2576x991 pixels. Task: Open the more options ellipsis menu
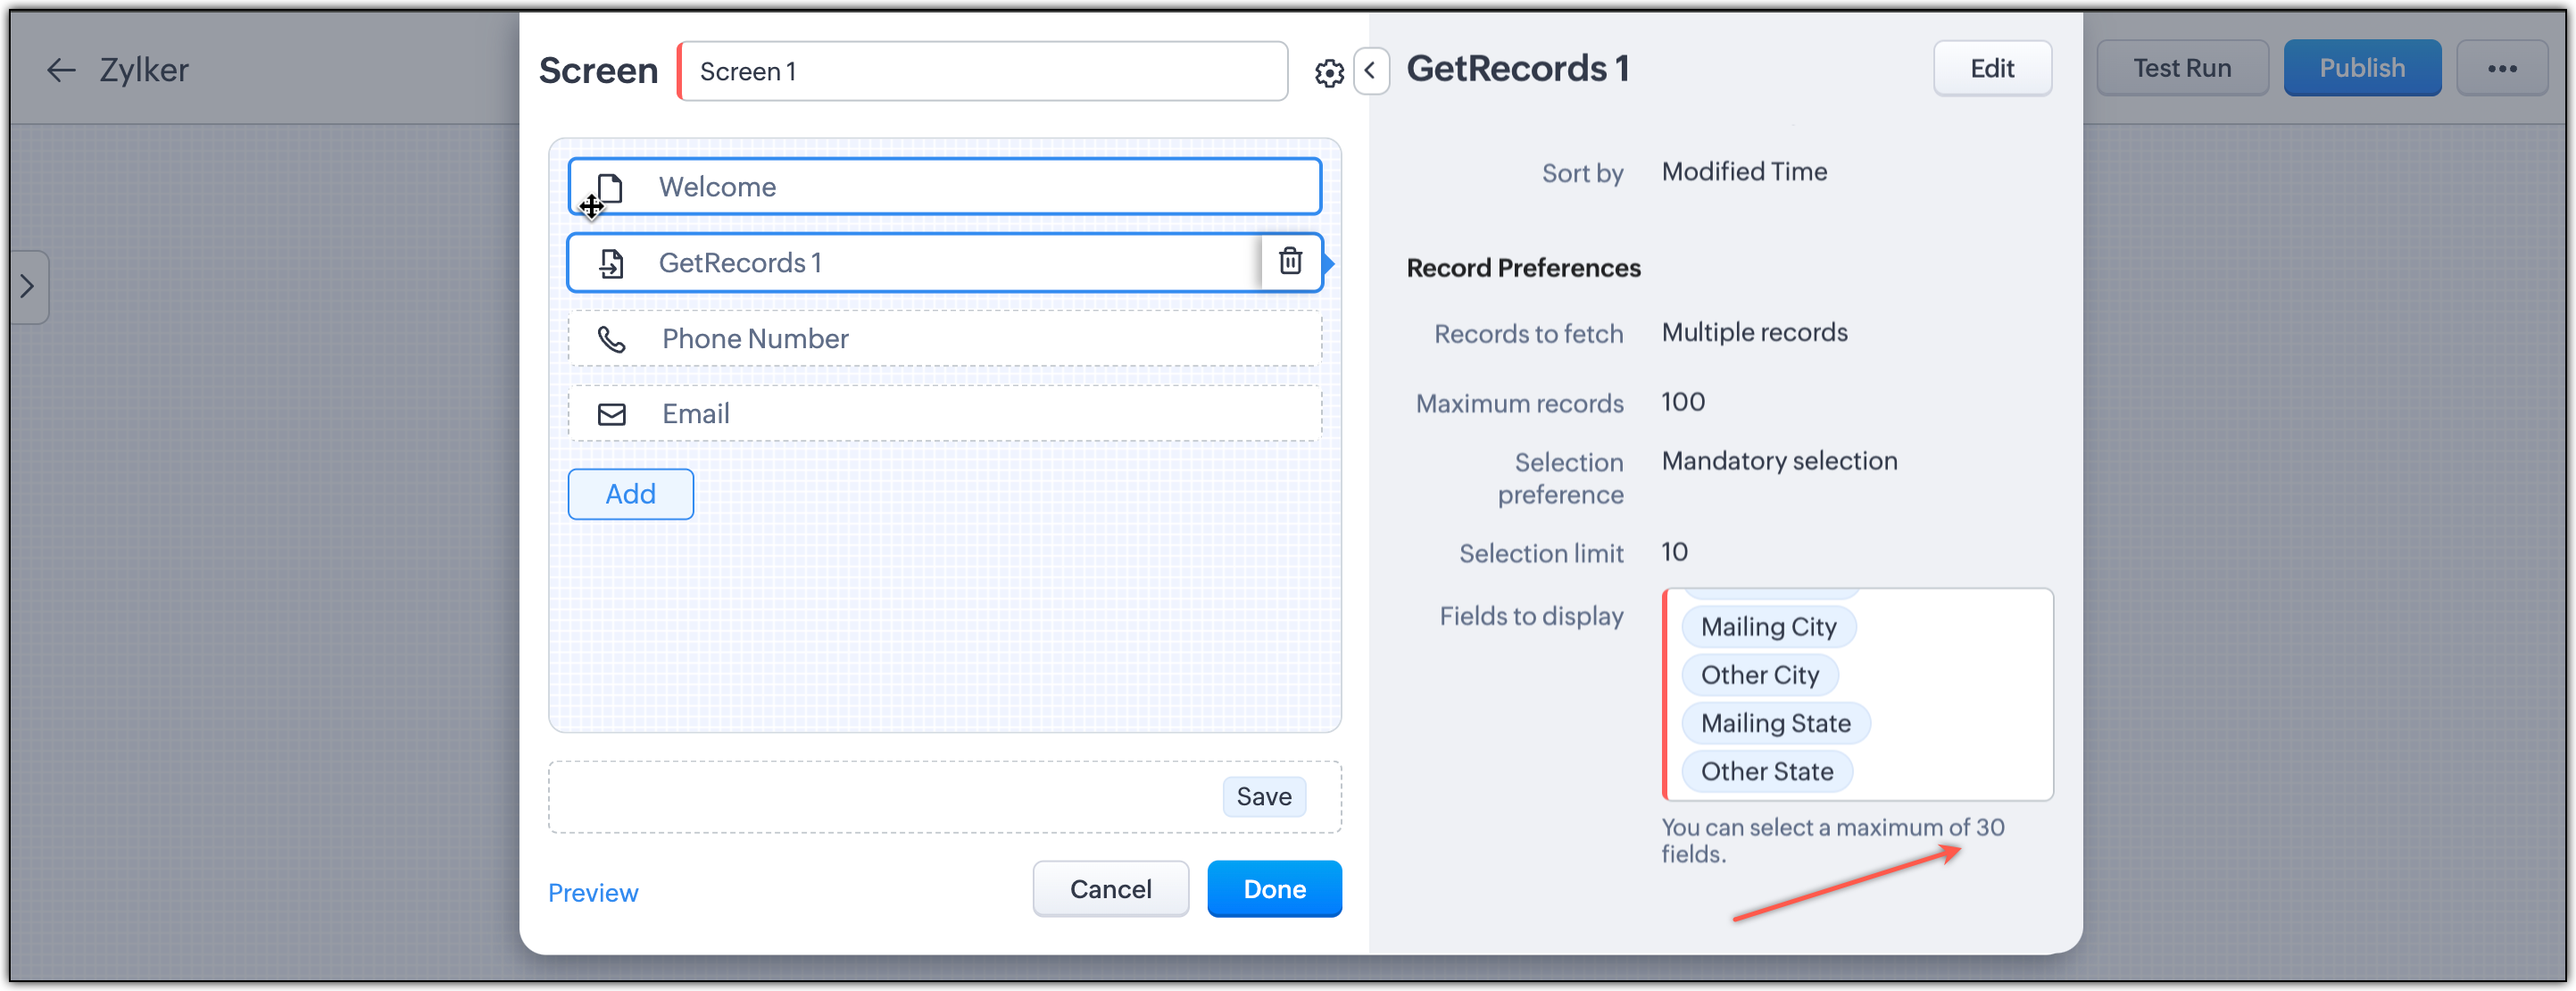(2501, 69)
